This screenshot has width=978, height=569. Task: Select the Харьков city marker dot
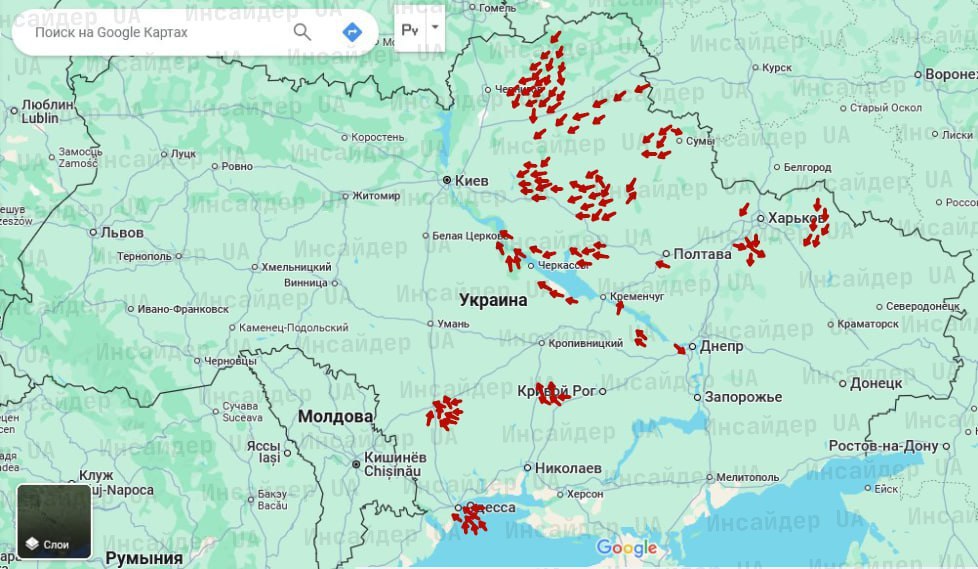click(x=759, y=218)
